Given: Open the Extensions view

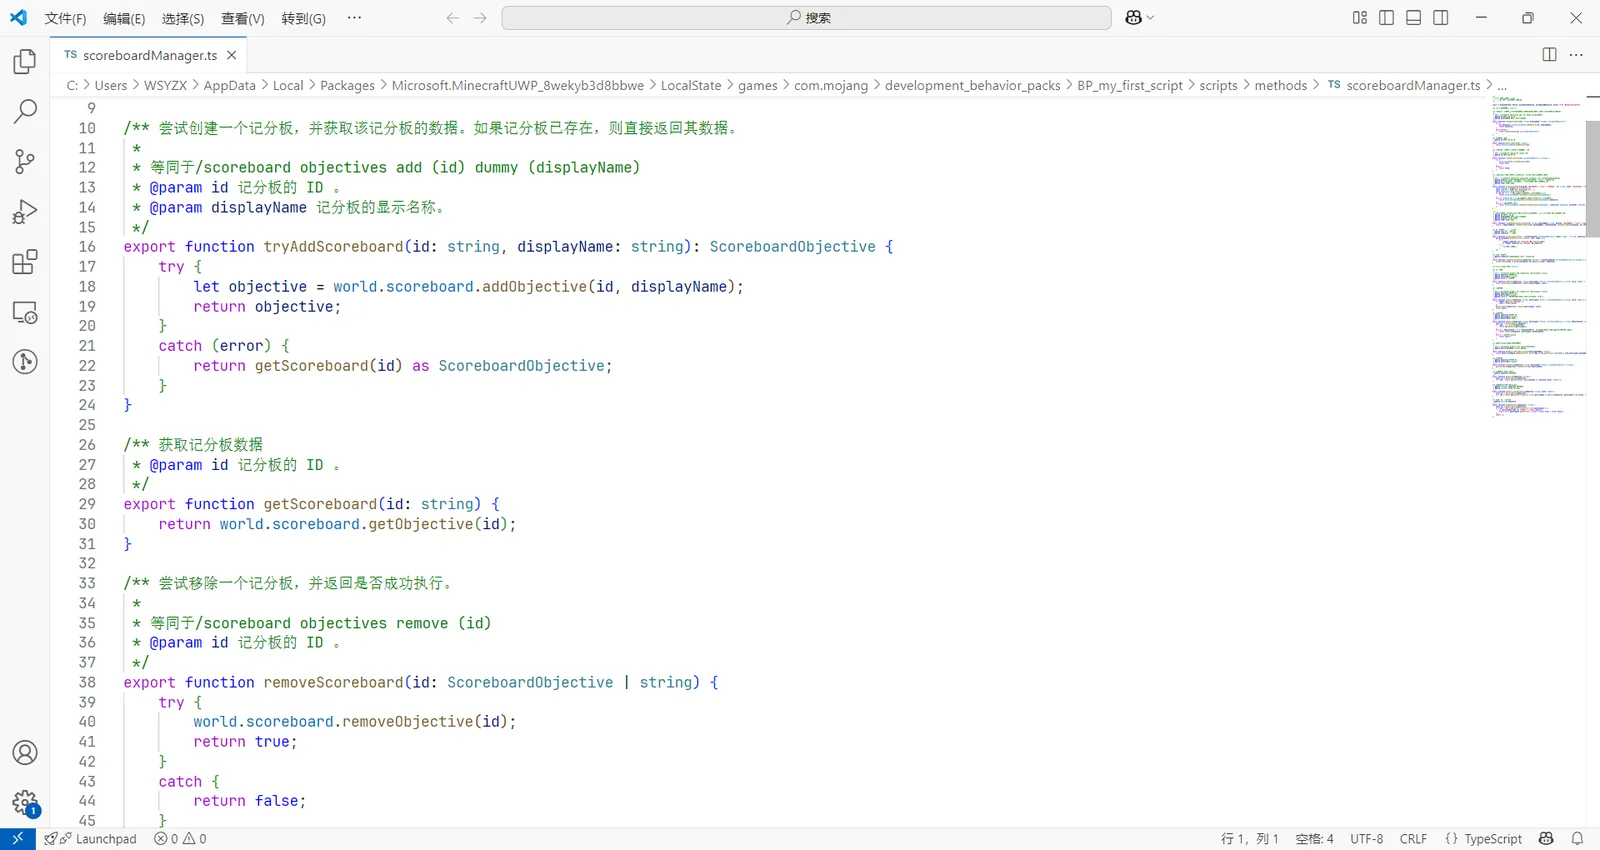Looking at the screenshot, I should pos(25,262).
